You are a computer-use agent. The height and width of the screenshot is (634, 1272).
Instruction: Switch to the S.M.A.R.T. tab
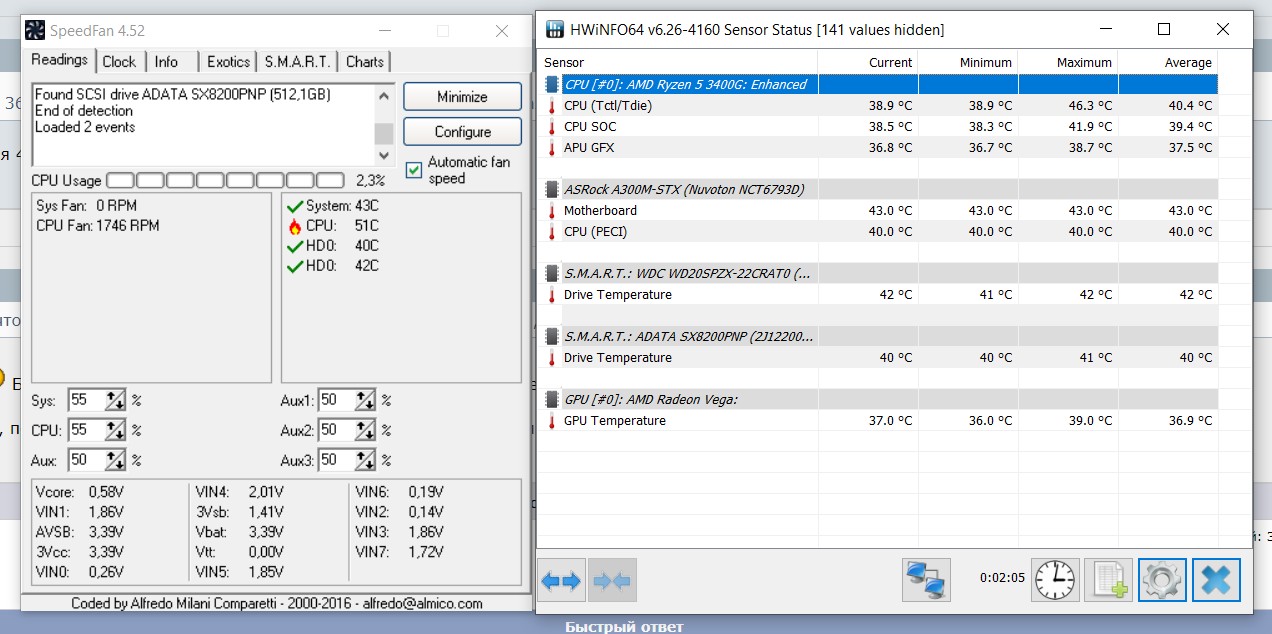pyautogui.click(x=297, y=62)
